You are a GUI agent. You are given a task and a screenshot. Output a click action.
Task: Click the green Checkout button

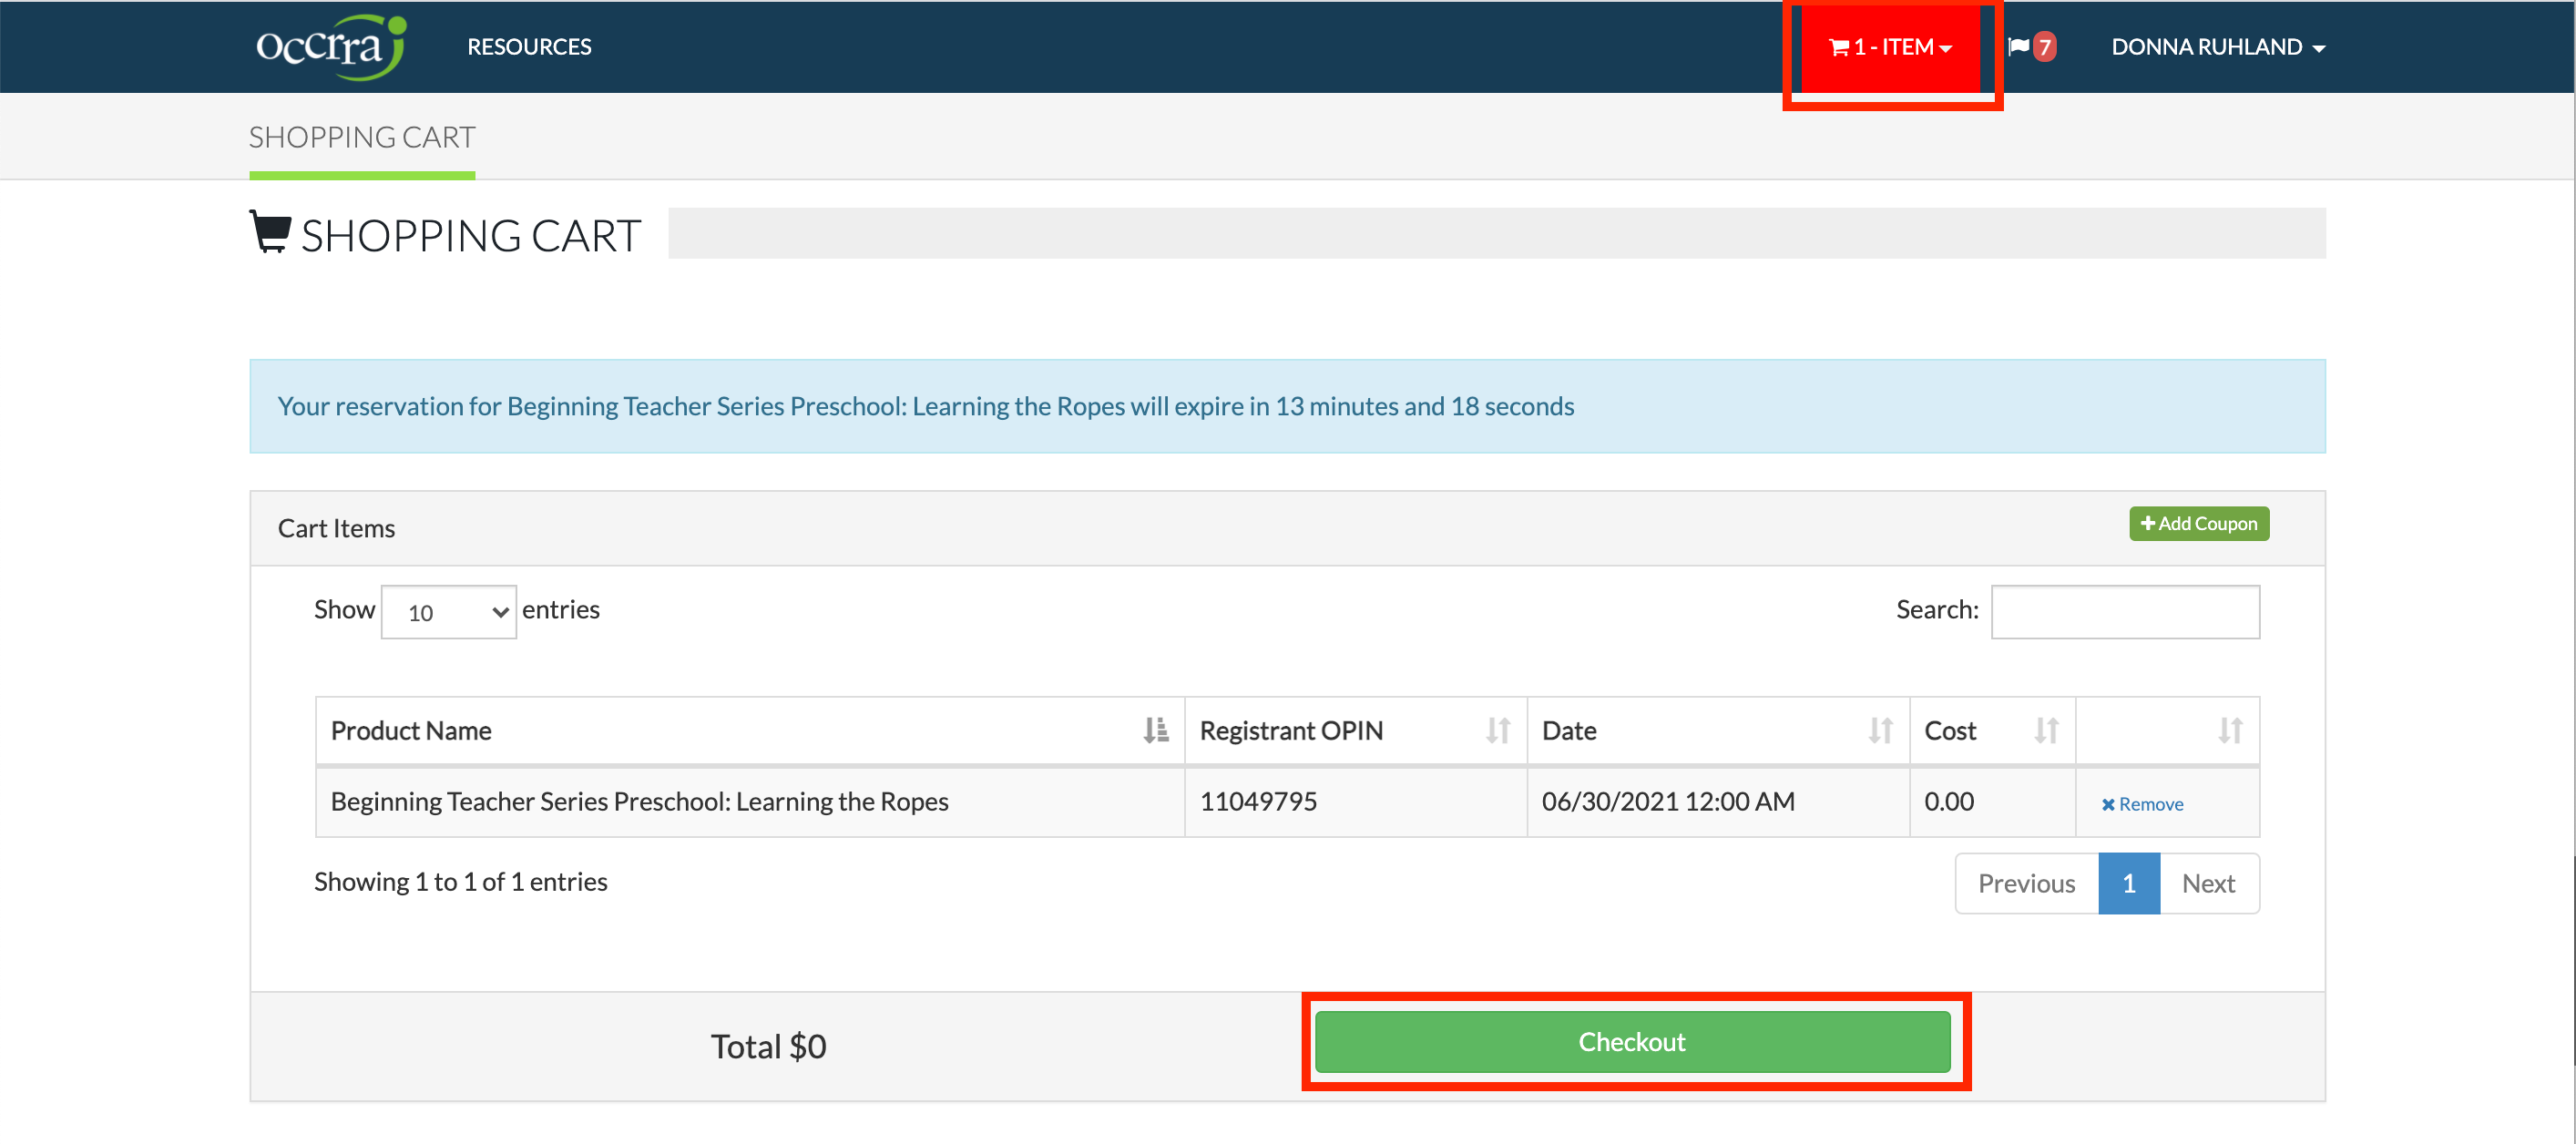point(1632,1041)
